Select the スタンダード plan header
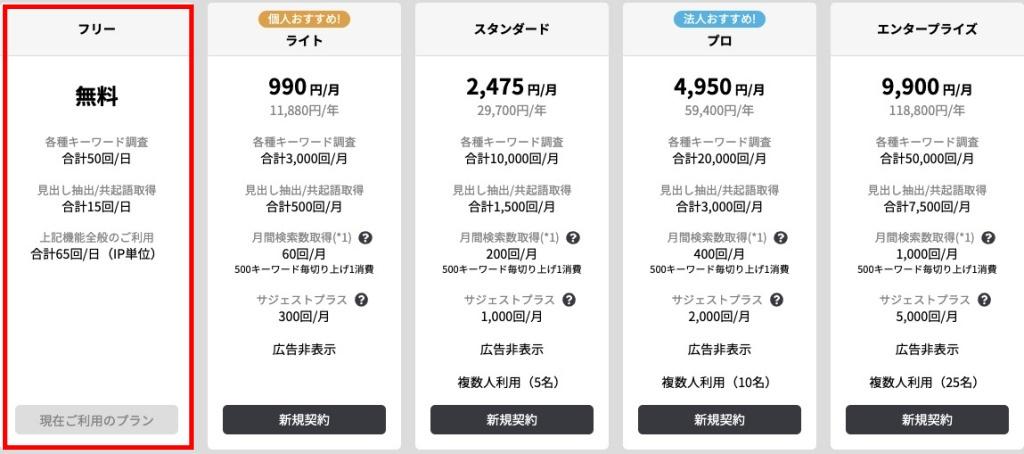Image resolution: width=1024 pixels, height=454 pixels. 512,29
